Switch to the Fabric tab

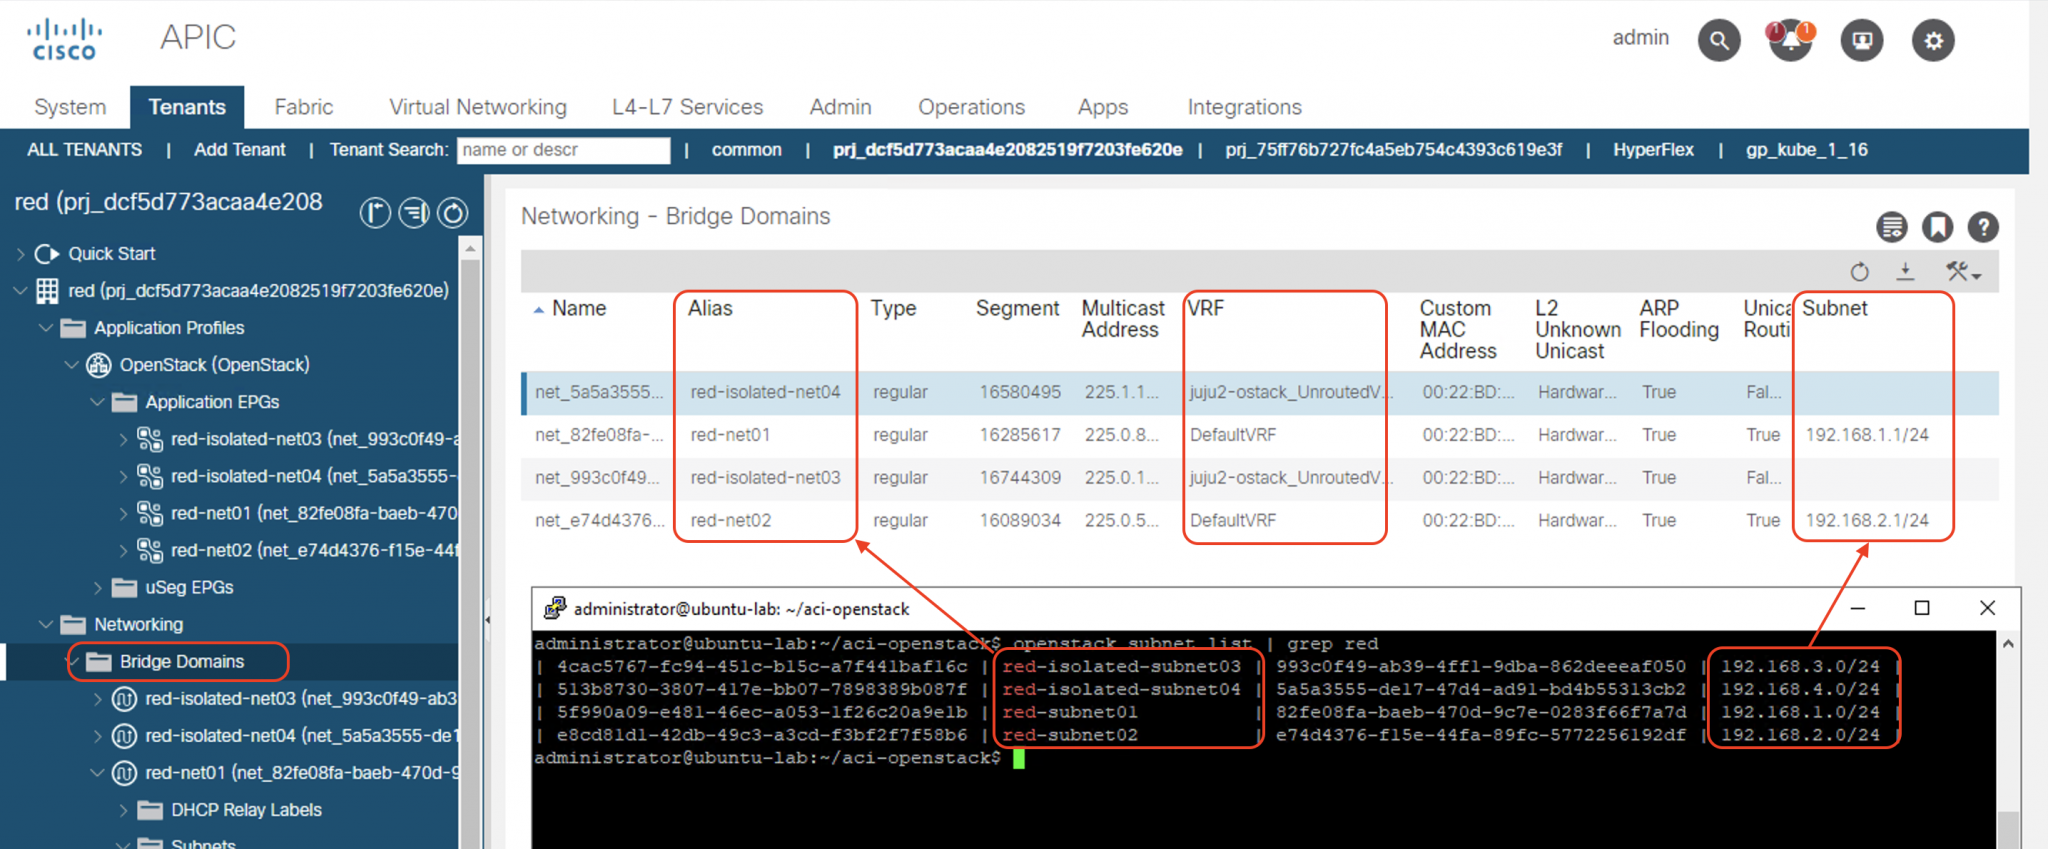tap(303, 107)
